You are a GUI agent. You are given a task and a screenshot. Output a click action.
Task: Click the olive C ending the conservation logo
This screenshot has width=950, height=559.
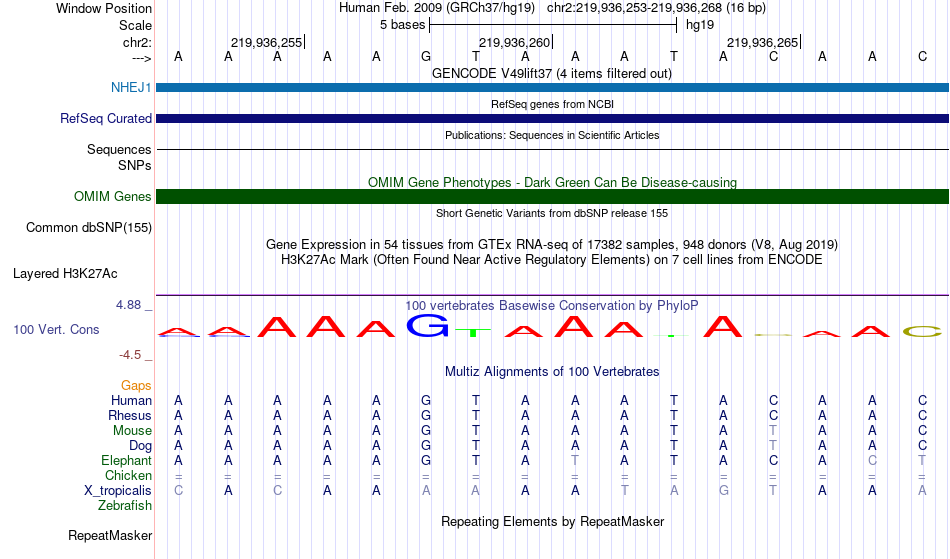922,331
